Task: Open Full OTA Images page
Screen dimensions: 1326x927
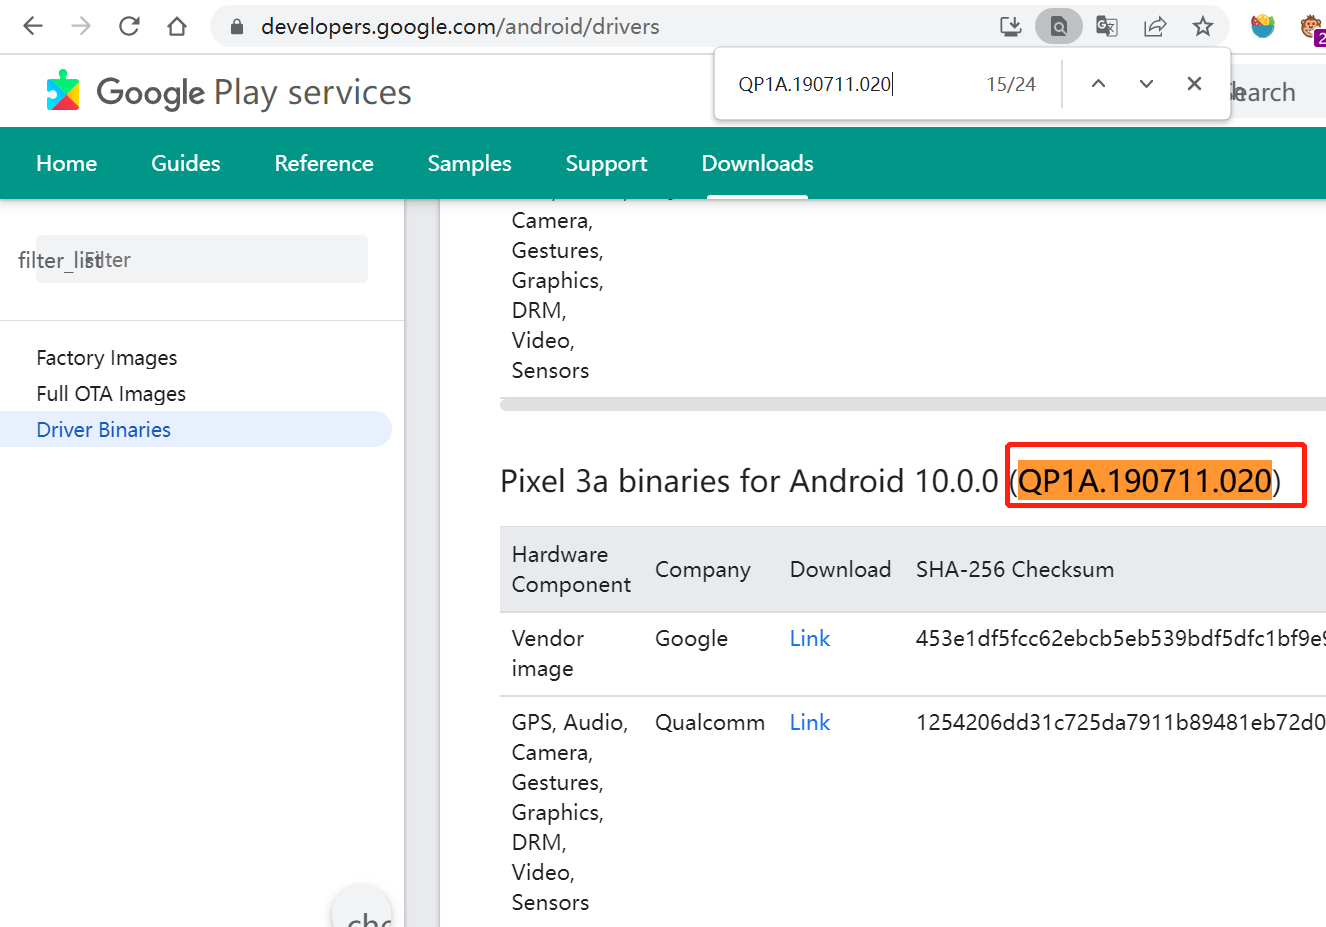Action: [x=111, y=394]
